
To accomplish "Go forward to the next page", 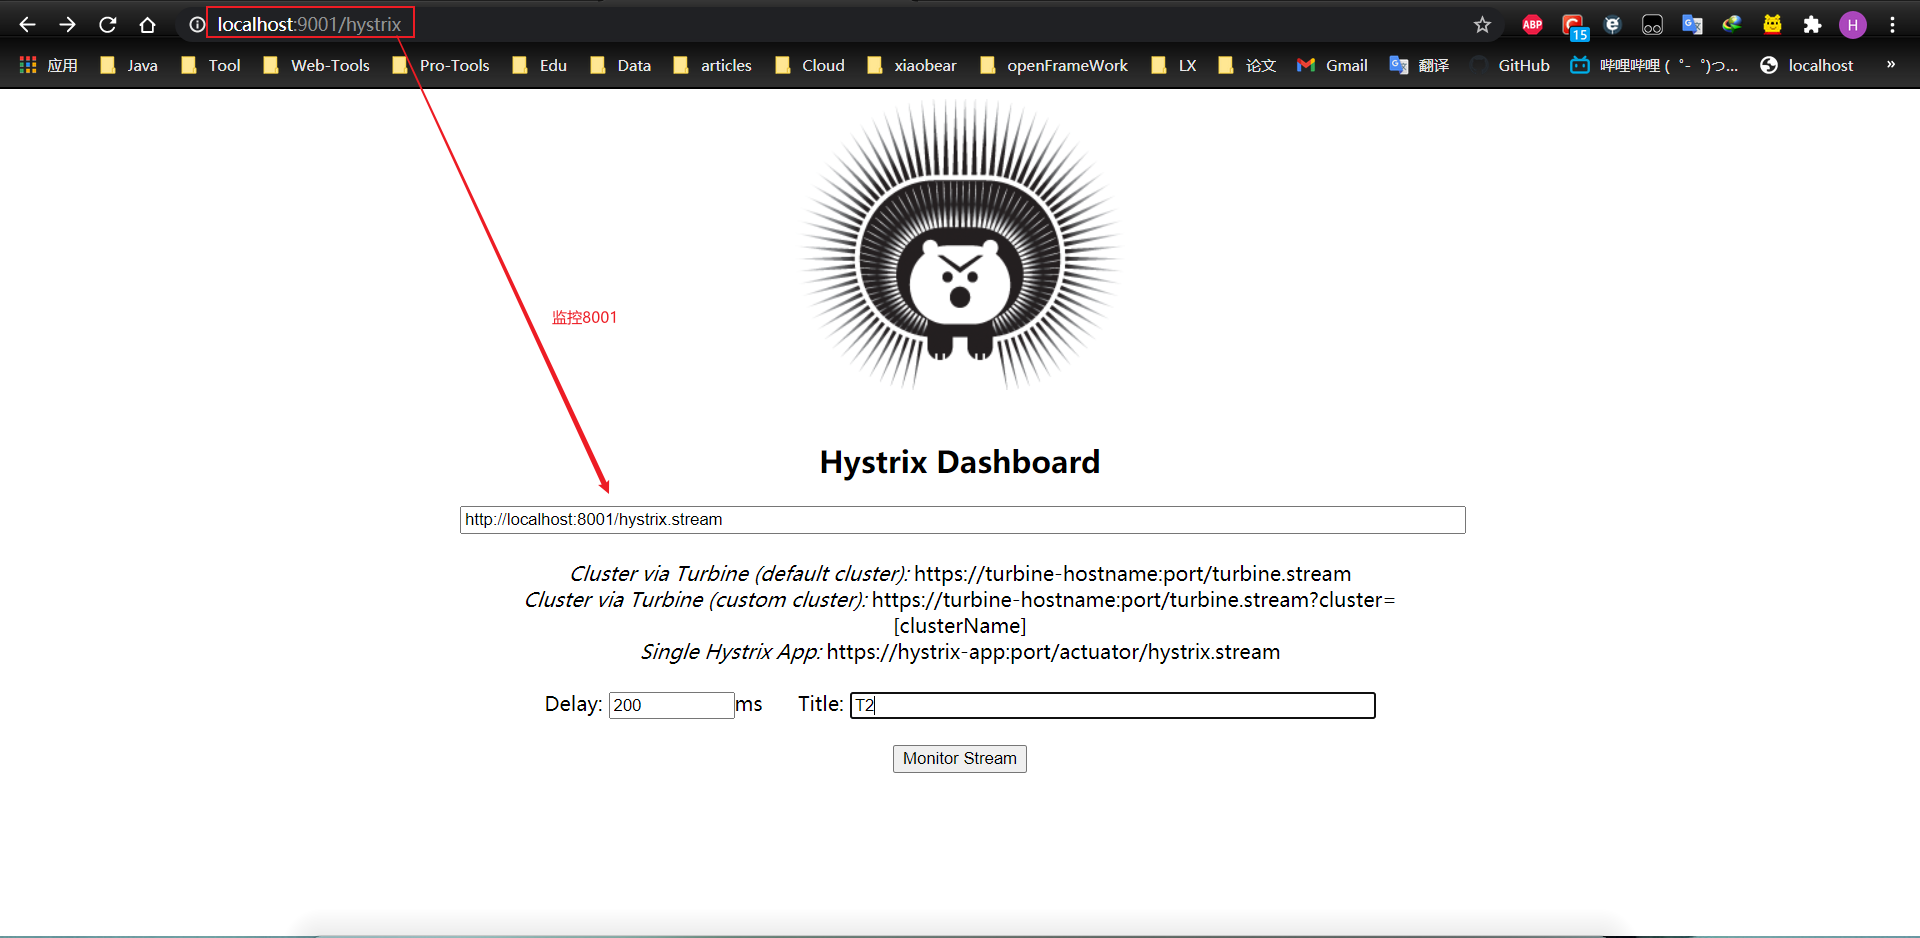I will coord(67,25).
